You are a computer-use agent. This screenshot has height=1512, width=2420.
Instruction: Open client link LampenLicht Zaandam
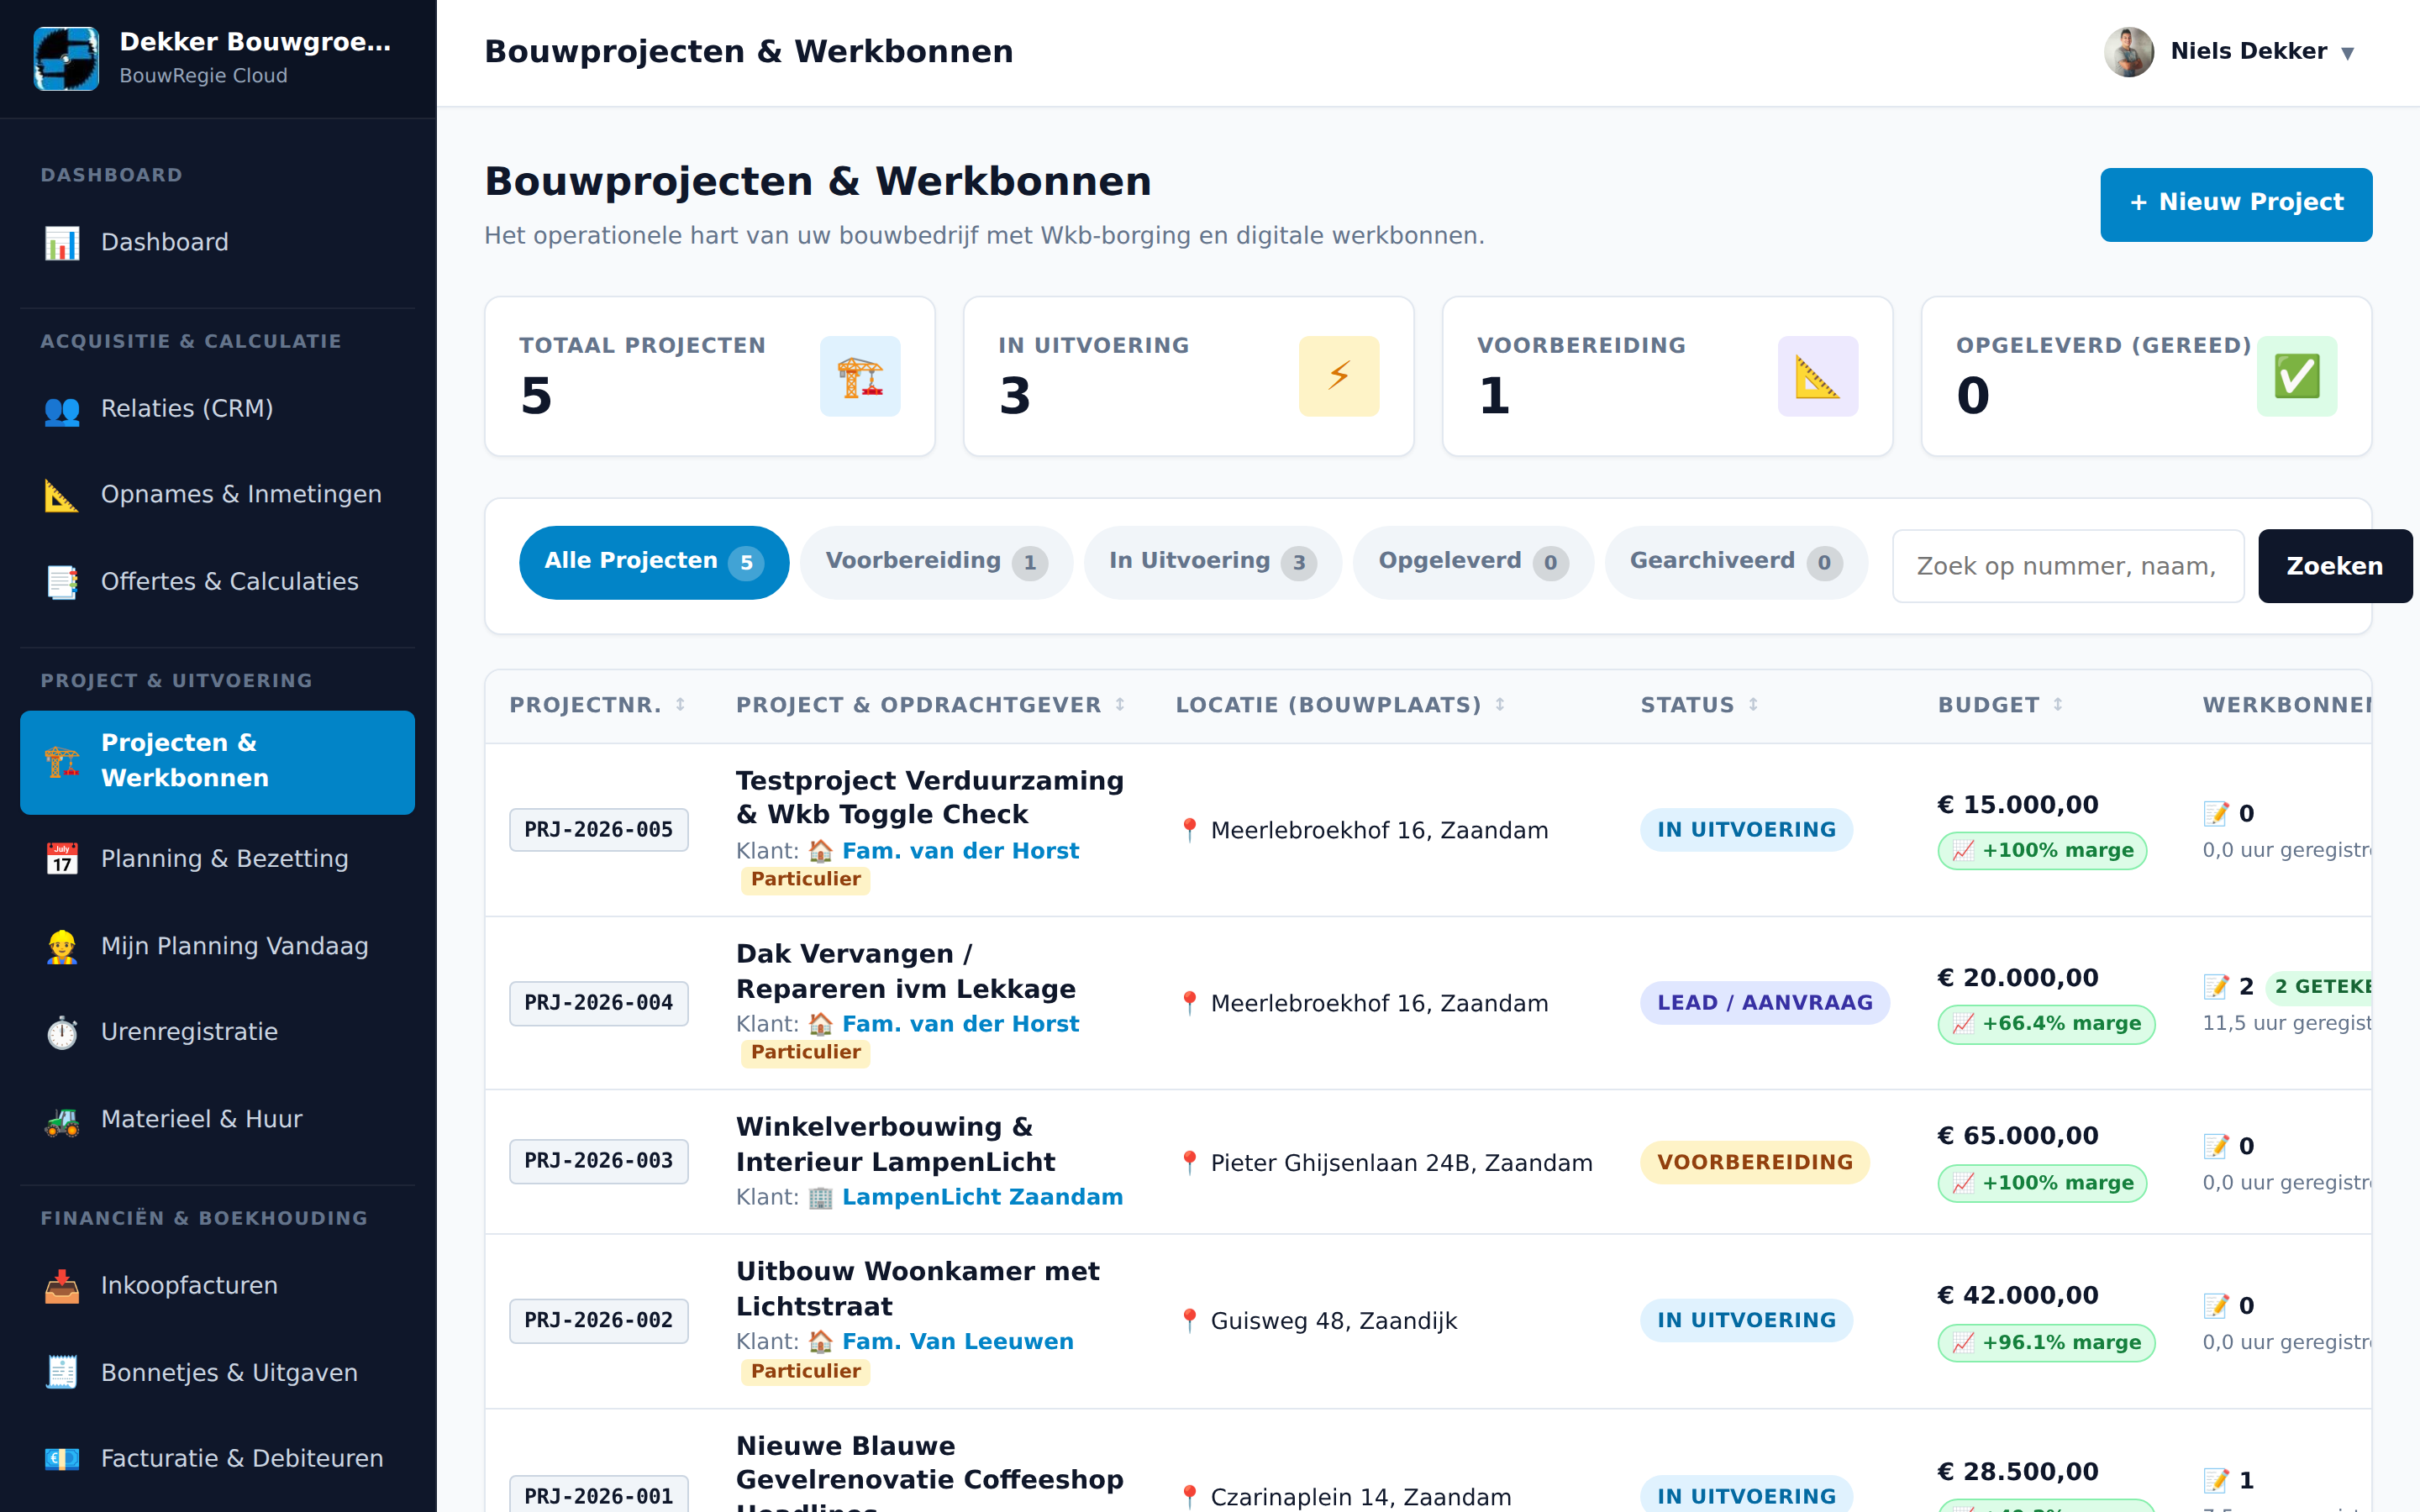click(982, 1197)
